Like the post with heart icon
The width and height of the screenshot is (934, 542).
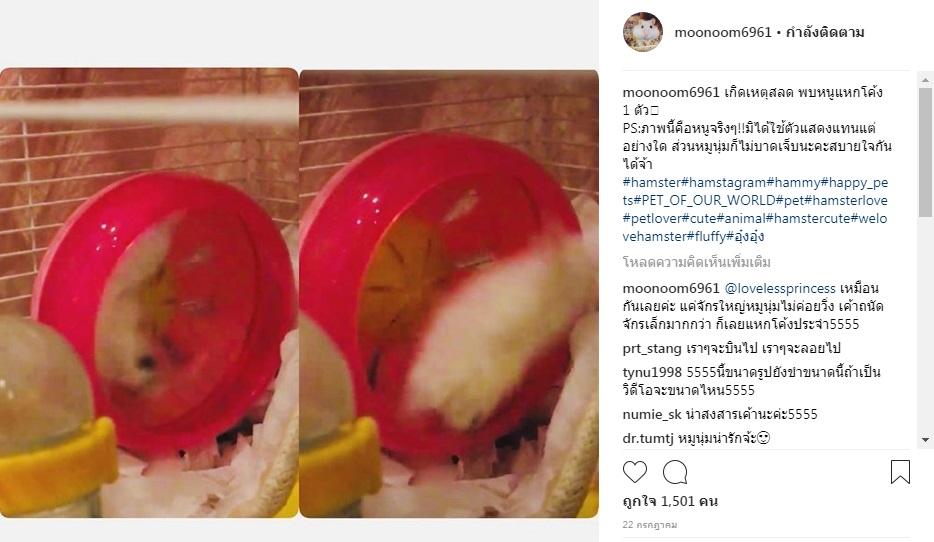click(634, 472)
